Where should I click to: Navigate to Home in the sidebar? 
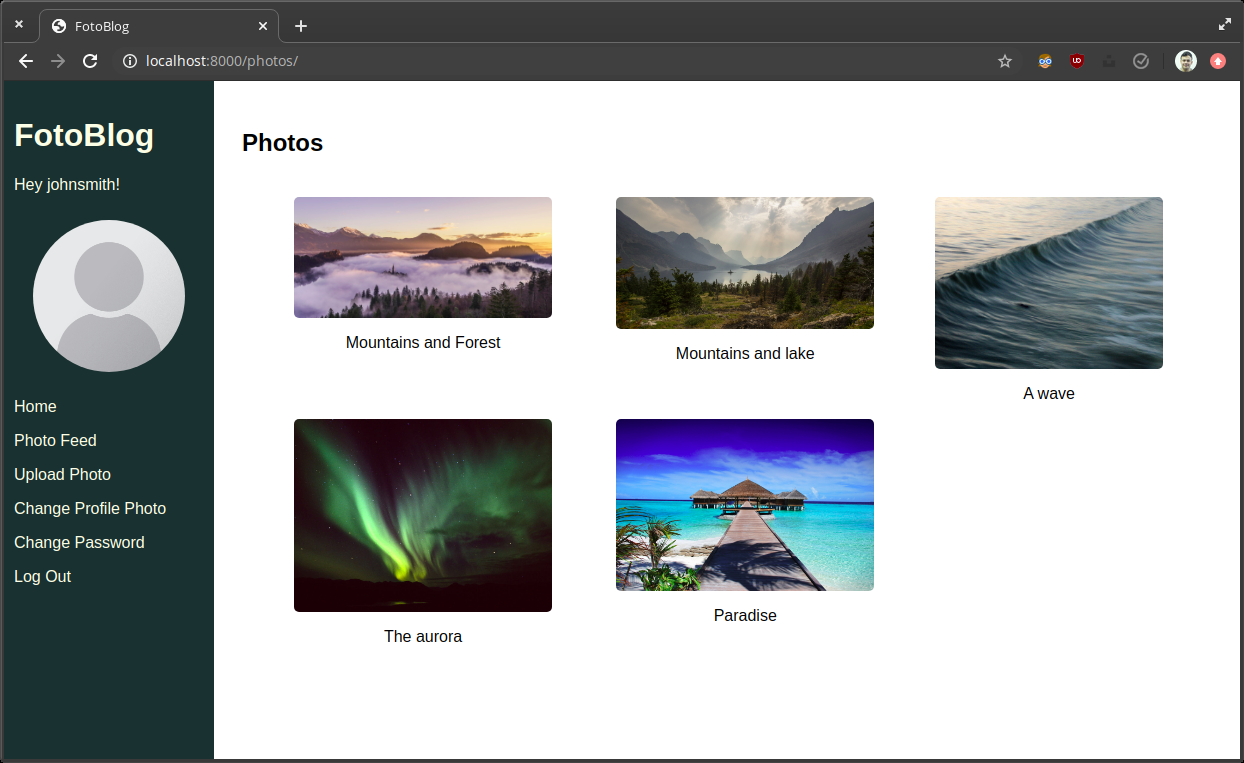tap(35, 406)
